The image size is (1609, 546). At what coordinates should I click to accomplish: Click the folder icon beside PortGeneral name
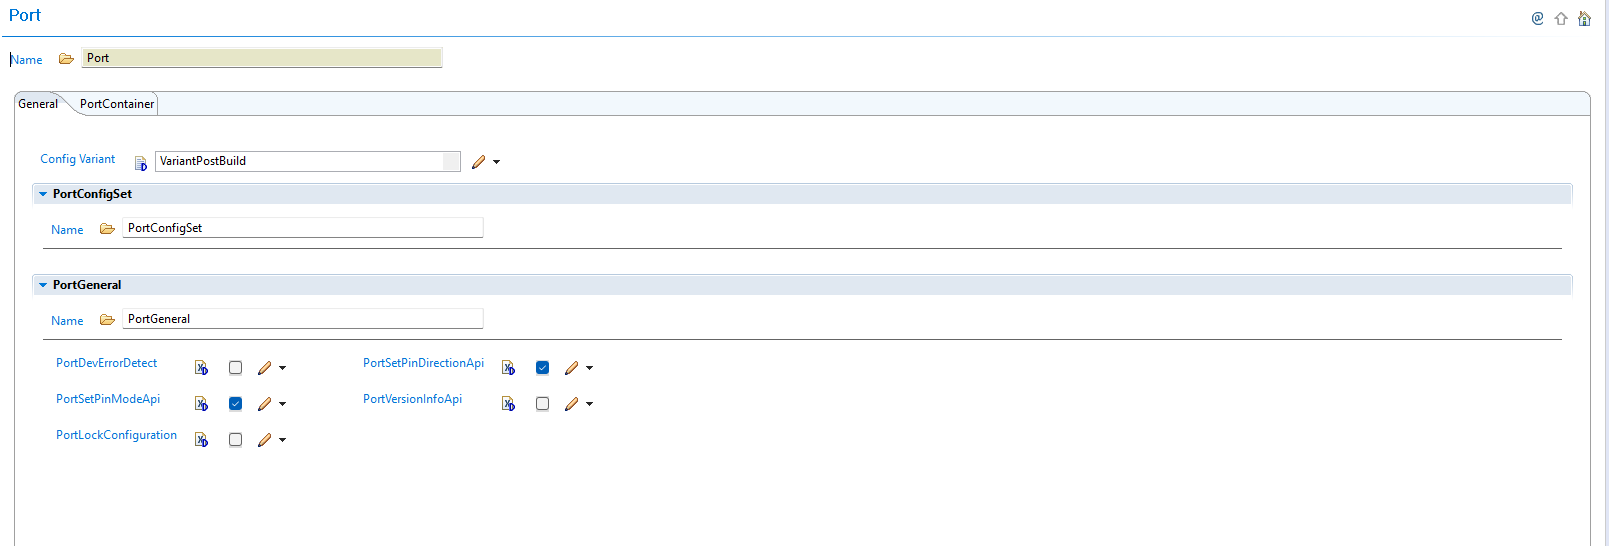(107, 320)
